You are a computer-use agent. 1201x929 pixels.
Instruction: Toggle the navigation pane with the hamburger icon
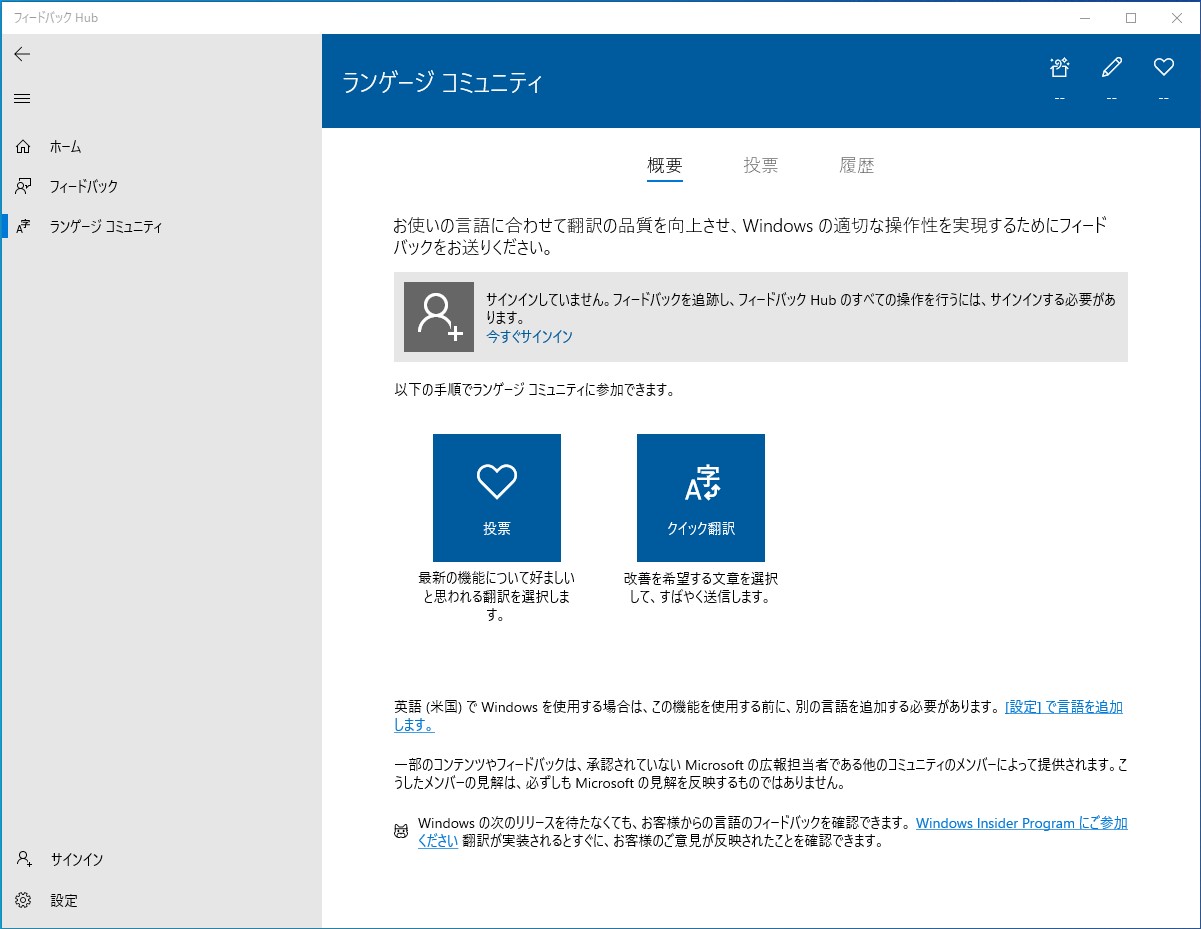tap(21, 98)
